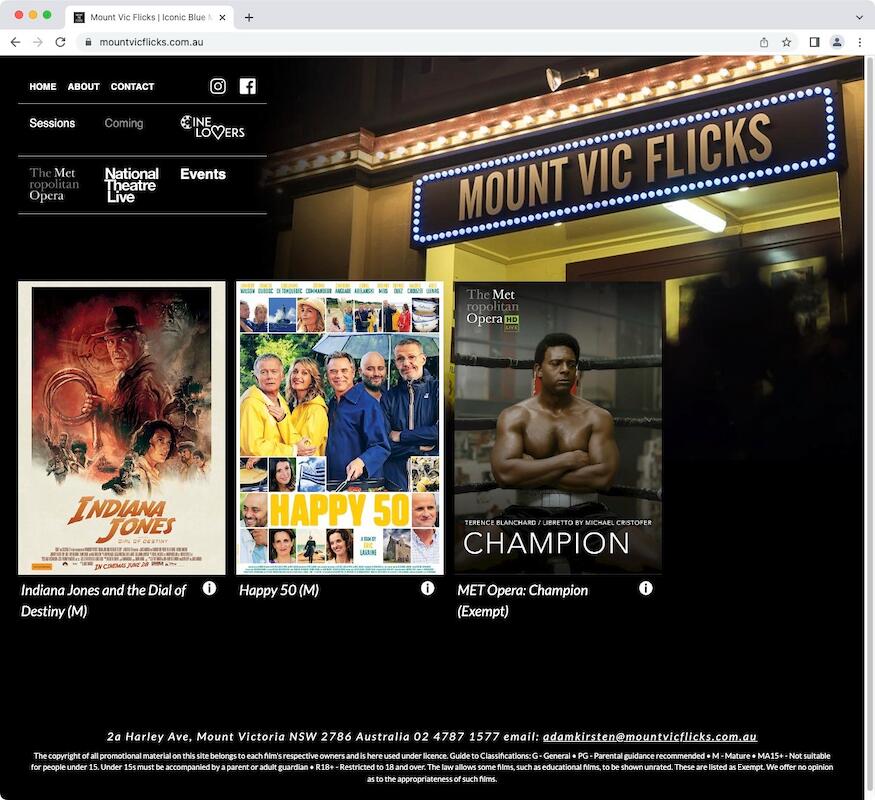Go back to the previous page
This screenshot has width=875, height=800.
tap(16, 42)
